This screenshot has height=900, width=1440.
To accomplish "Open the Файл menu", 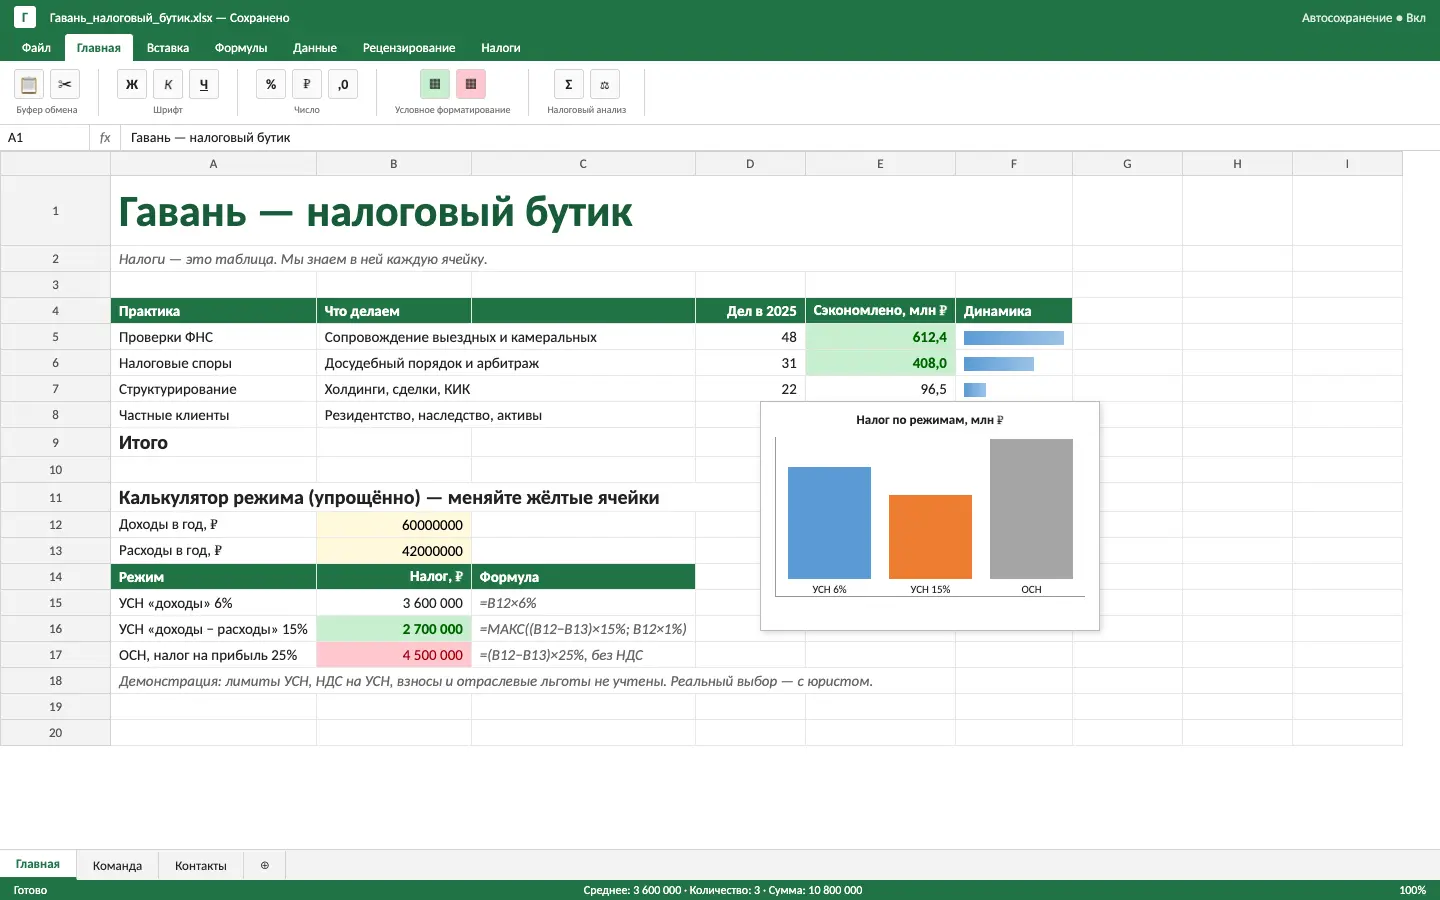I will pyautogui.click(x=36, y=48).
